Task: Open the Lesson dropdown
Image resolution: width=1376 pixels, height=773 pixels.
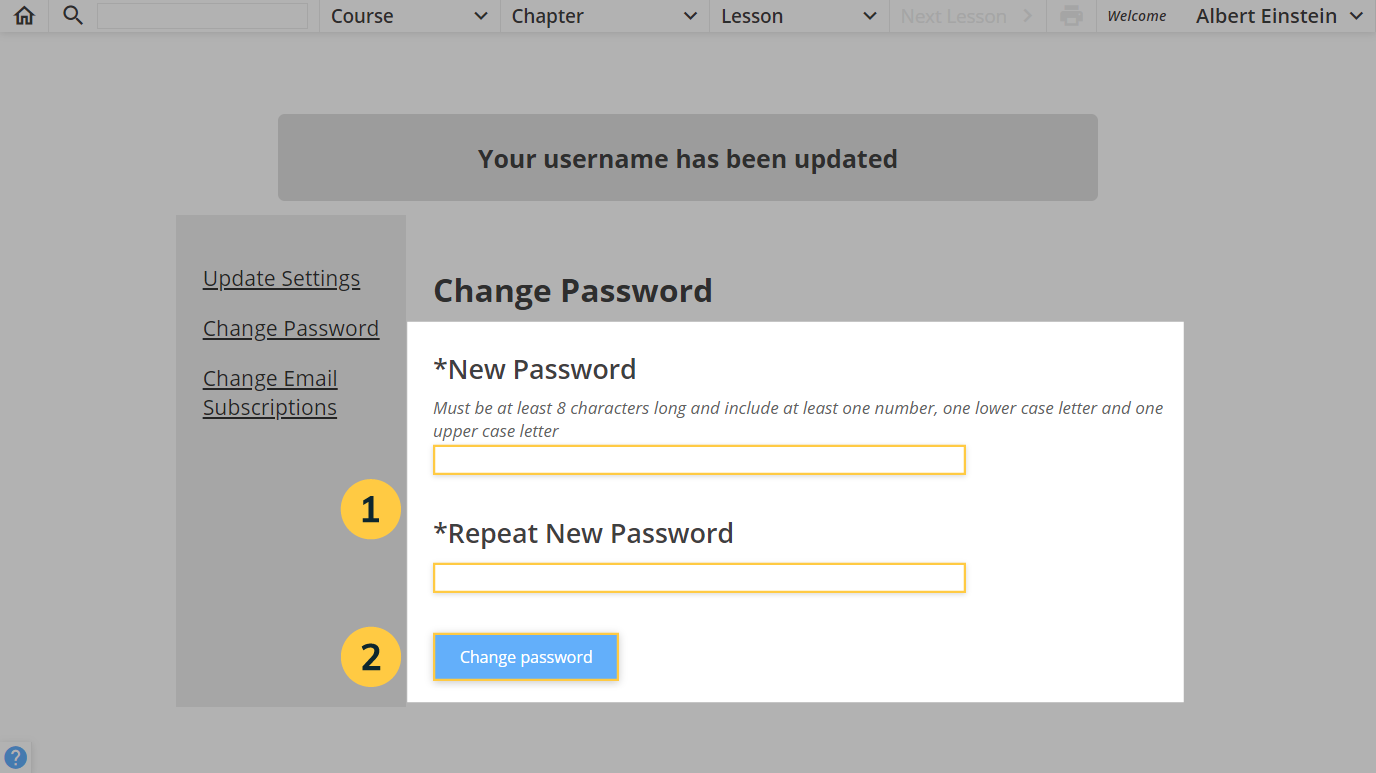Action: [x=798, y=15]
